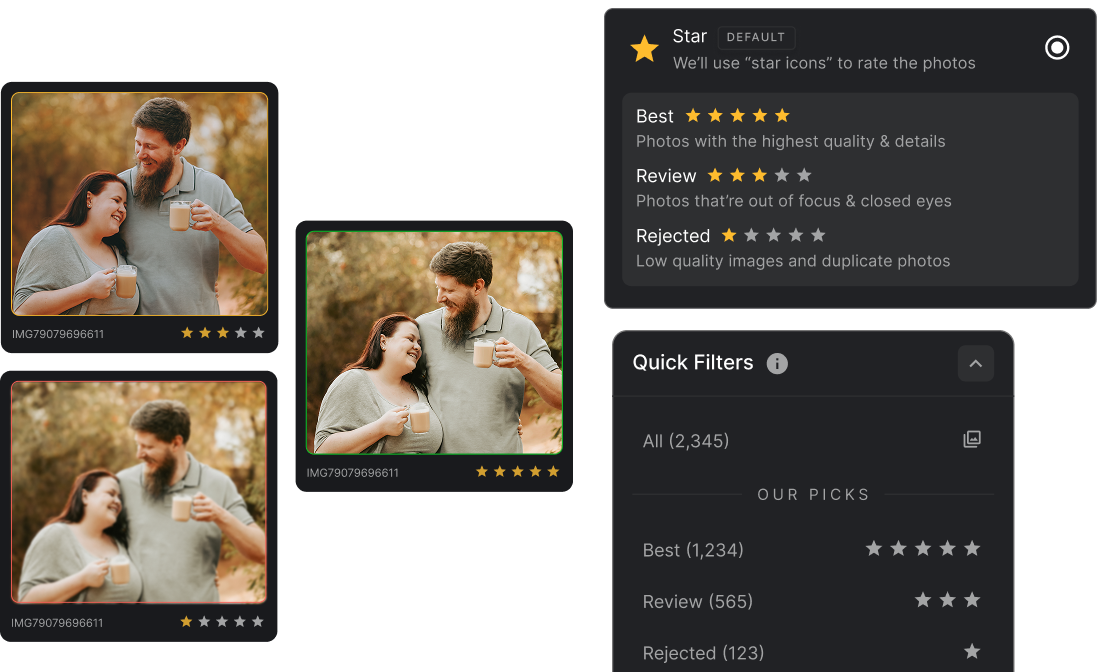Viewport: 1104px width, 672px height.
Task: Click the single star for Rejected filter
Action: point(972,652)
